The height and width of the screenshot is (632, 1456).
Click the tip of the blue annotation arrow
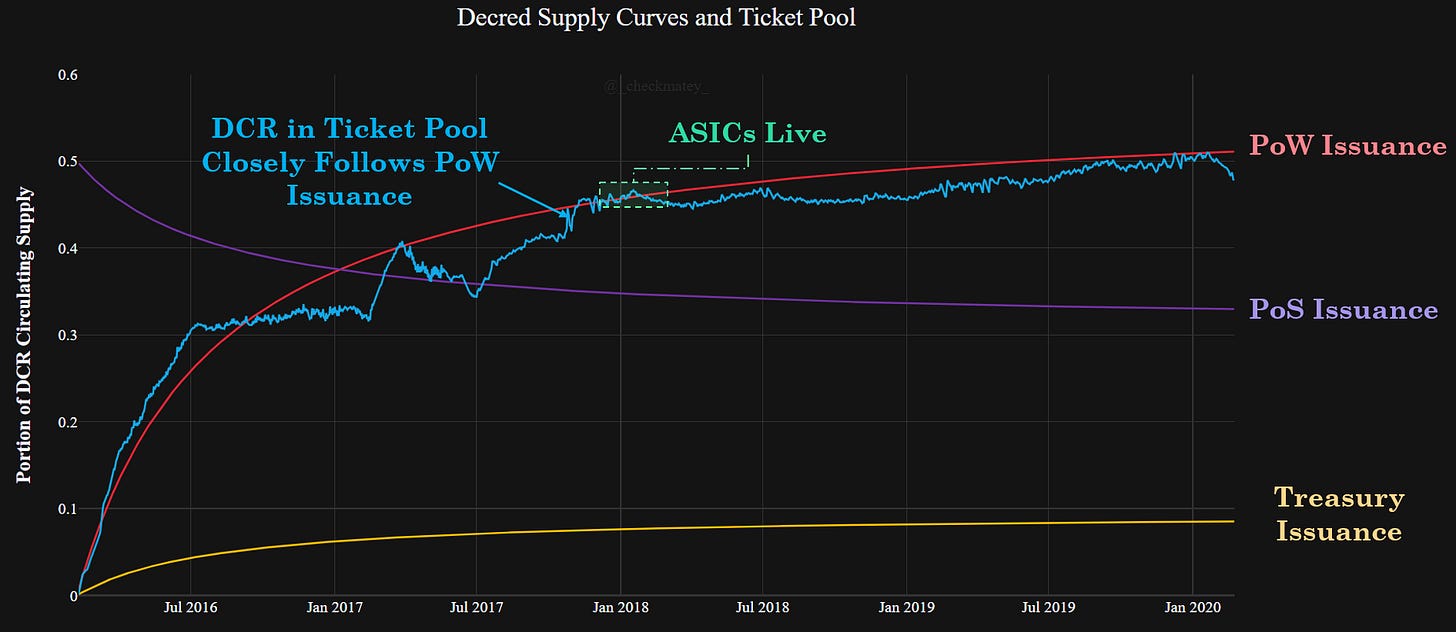pyautogui.click(x=569, y=215)
